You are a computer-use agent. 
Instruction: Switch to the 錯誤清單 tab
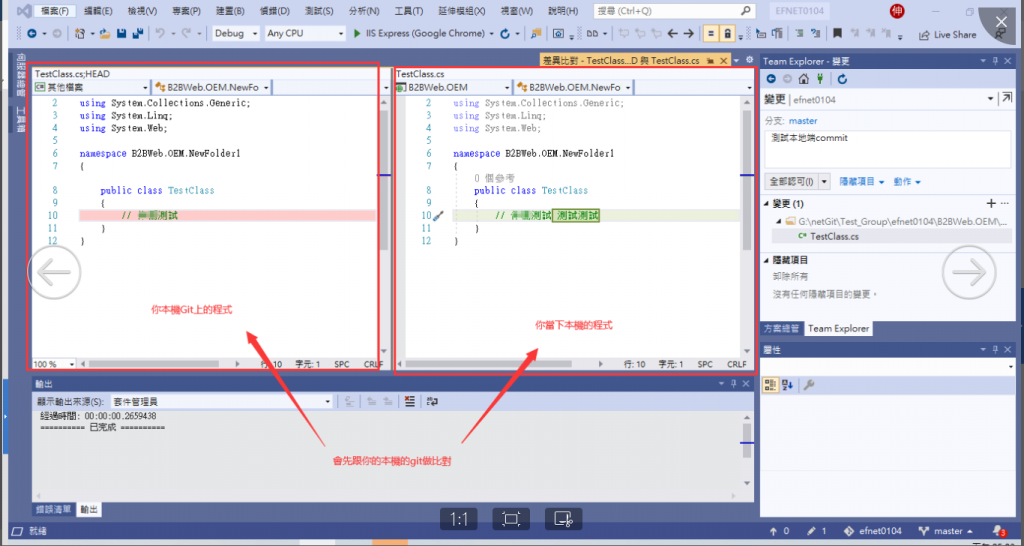[54, 509]
